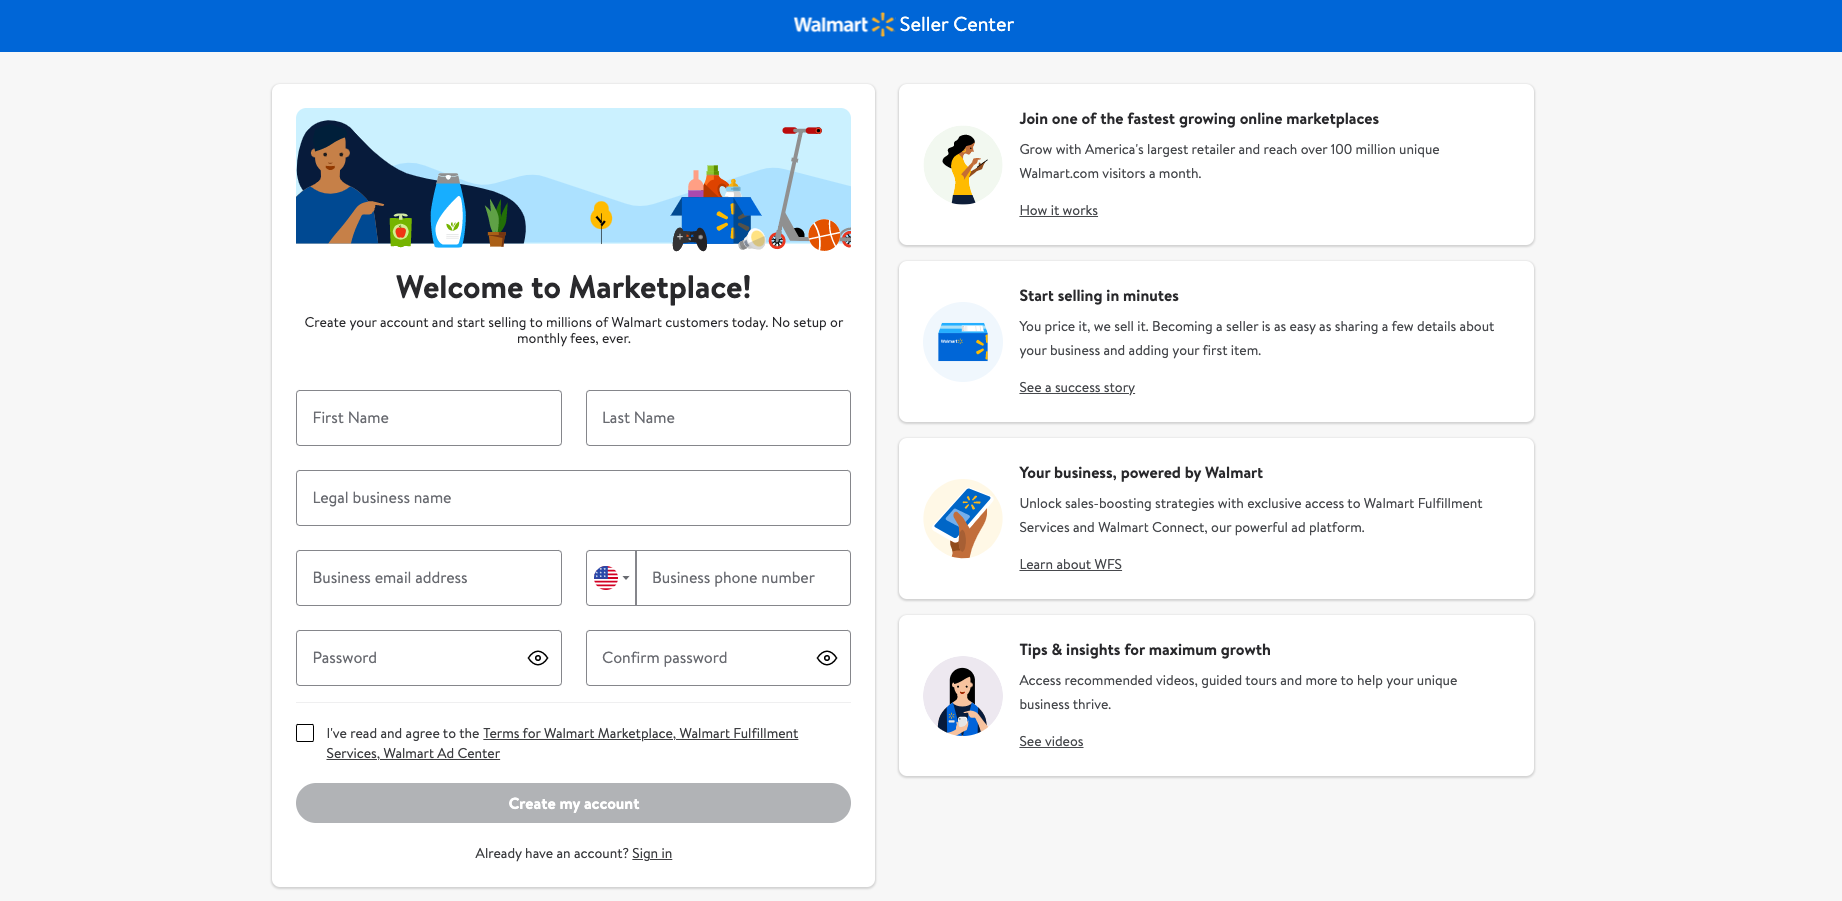The width and height of the screenshot is (1842, 901).
Task: Click 'Tips & insights for maximum growth' heading
Action: pos(1145,650)
